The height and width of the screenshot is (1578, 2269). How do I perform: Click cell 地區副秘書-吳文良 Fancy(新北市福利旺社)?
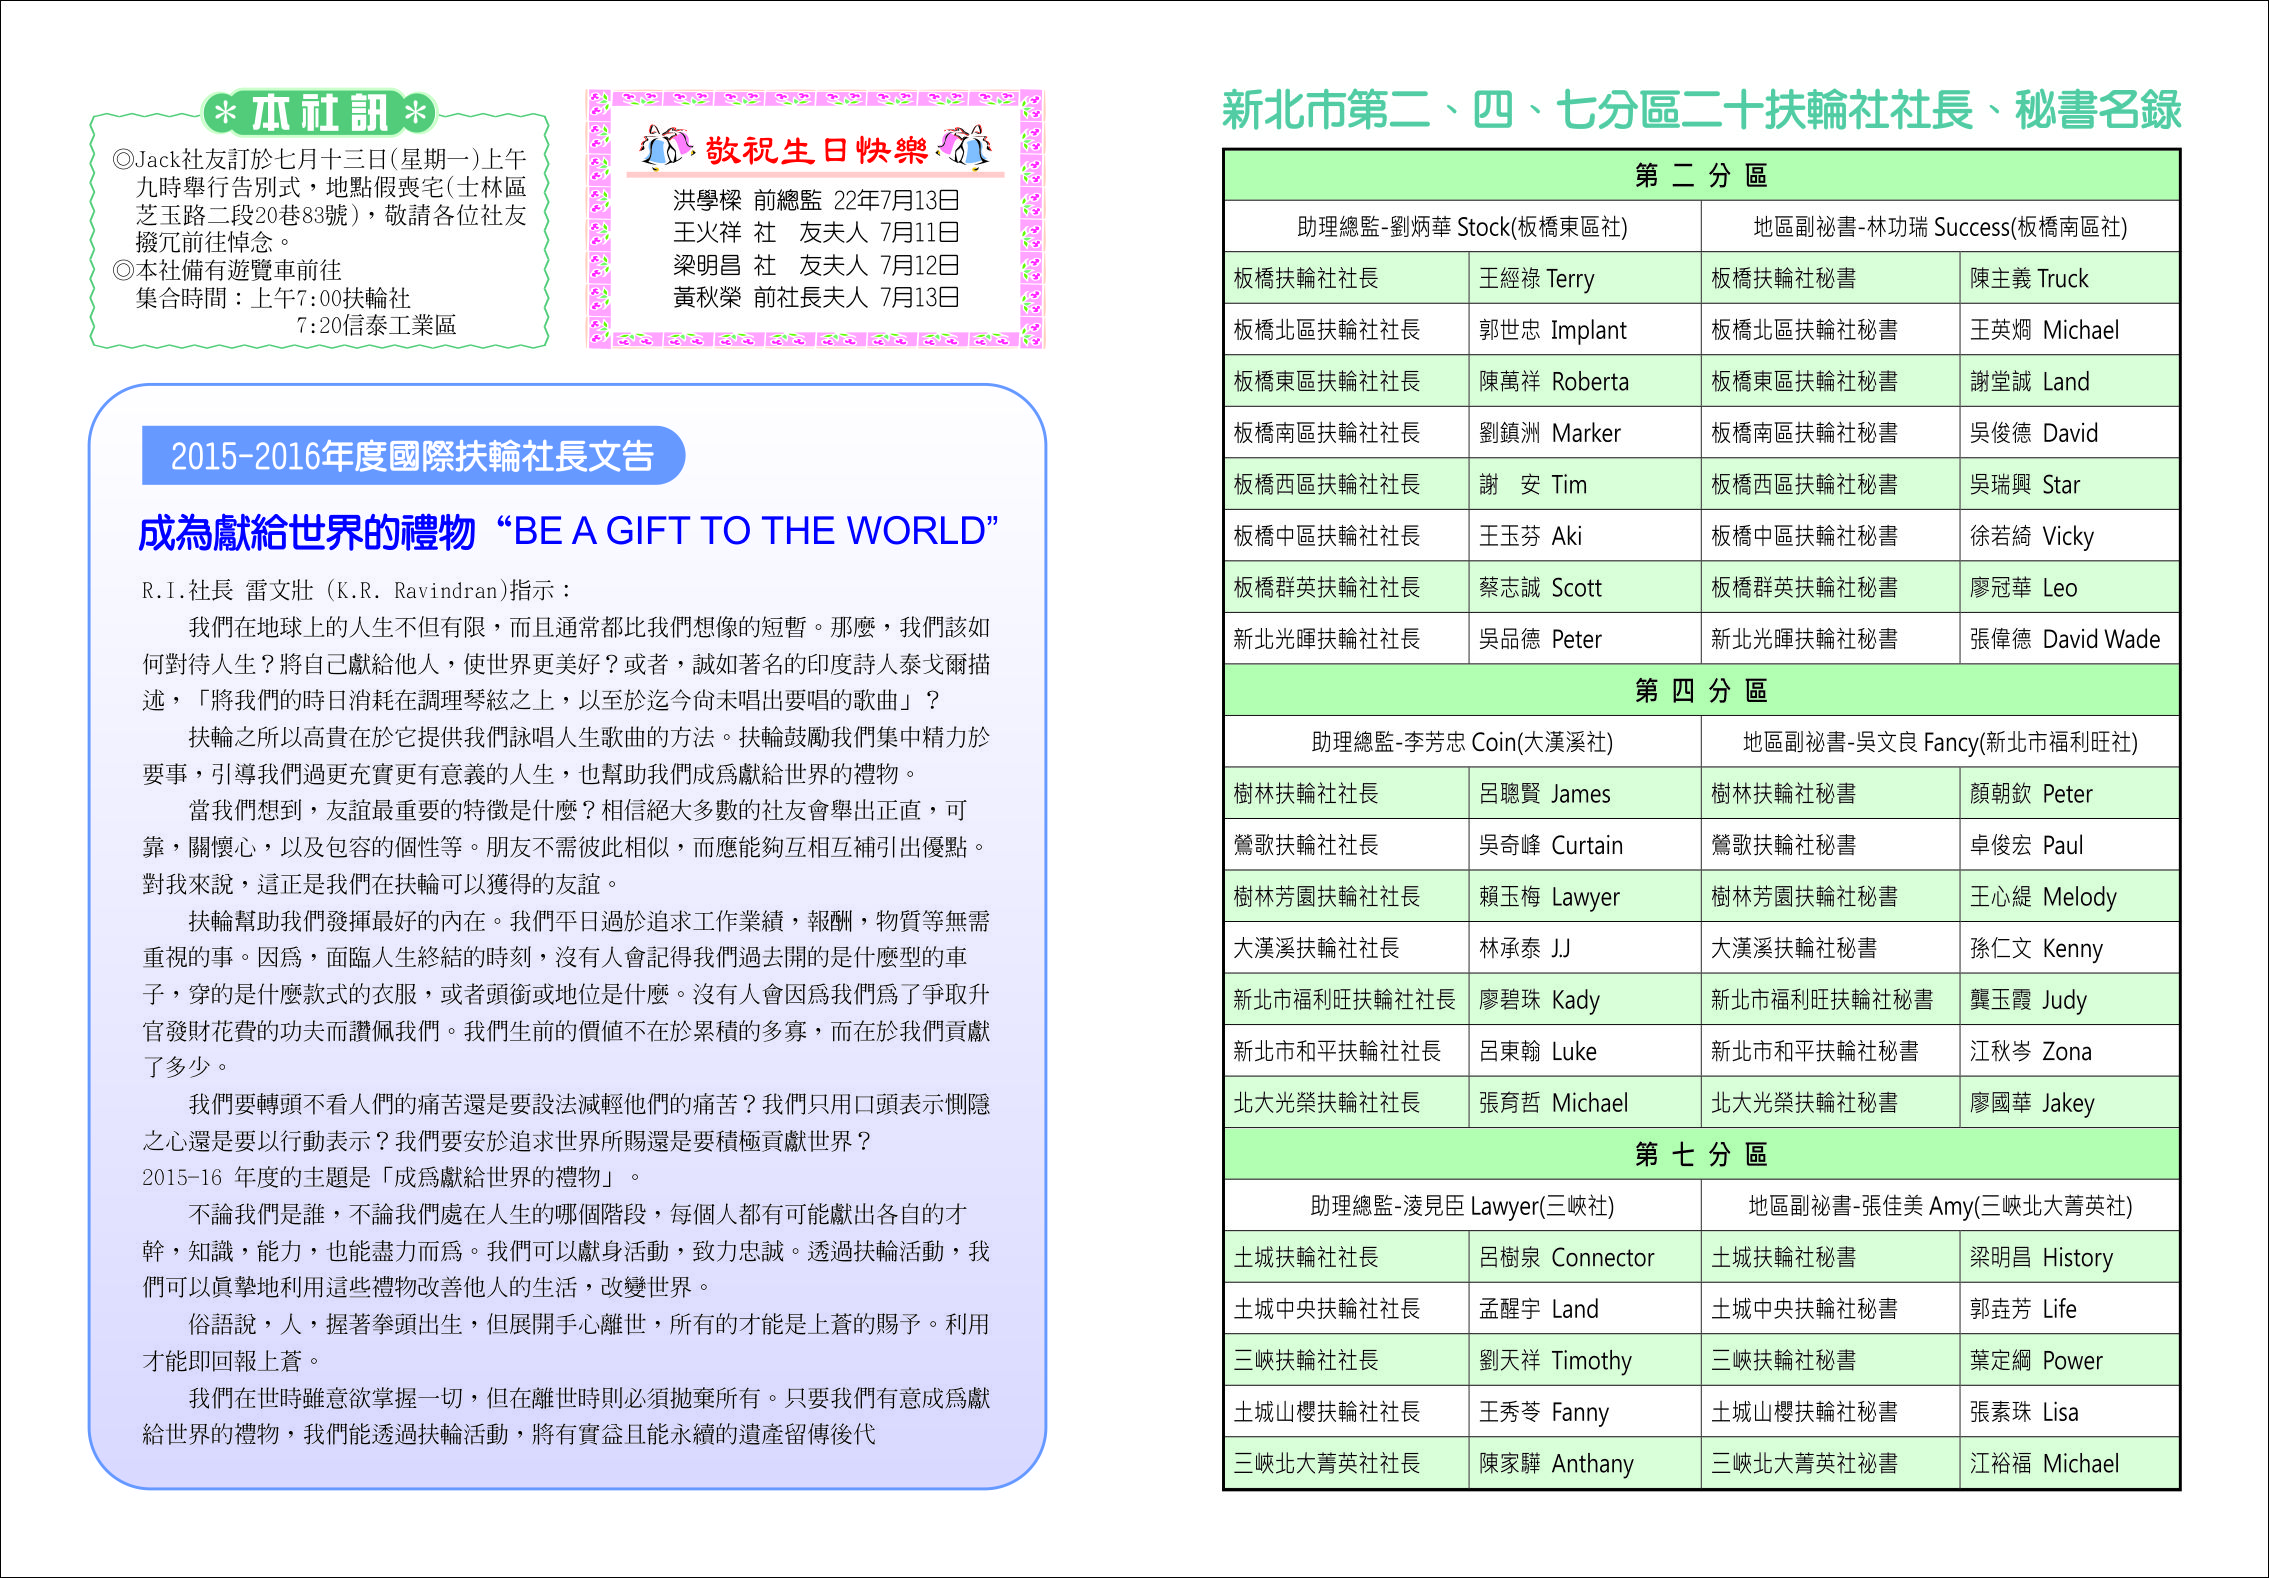pyautogui.click(x=1940, y=742)
